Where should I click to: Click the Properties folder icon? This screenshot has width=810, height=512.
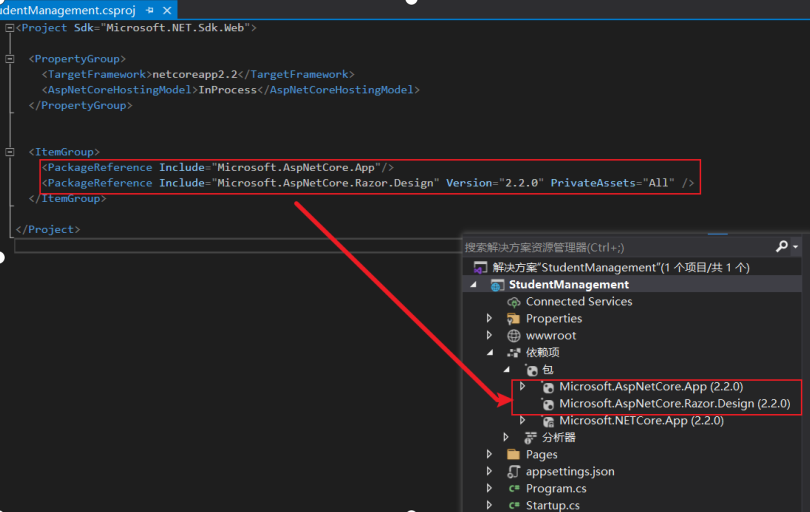[513, 319]
